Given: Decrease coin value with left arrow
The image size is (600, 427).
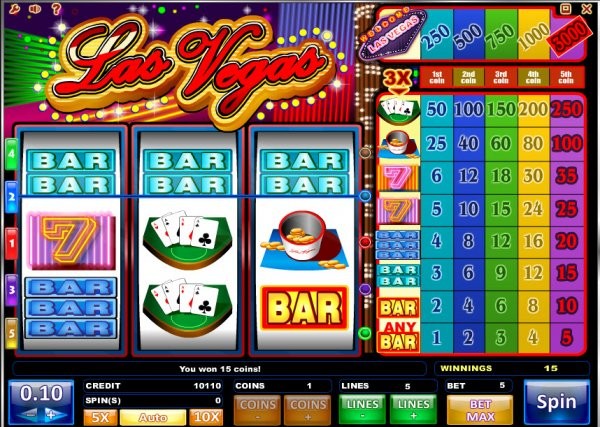Looking at the screenshot, I should (28, 415).
